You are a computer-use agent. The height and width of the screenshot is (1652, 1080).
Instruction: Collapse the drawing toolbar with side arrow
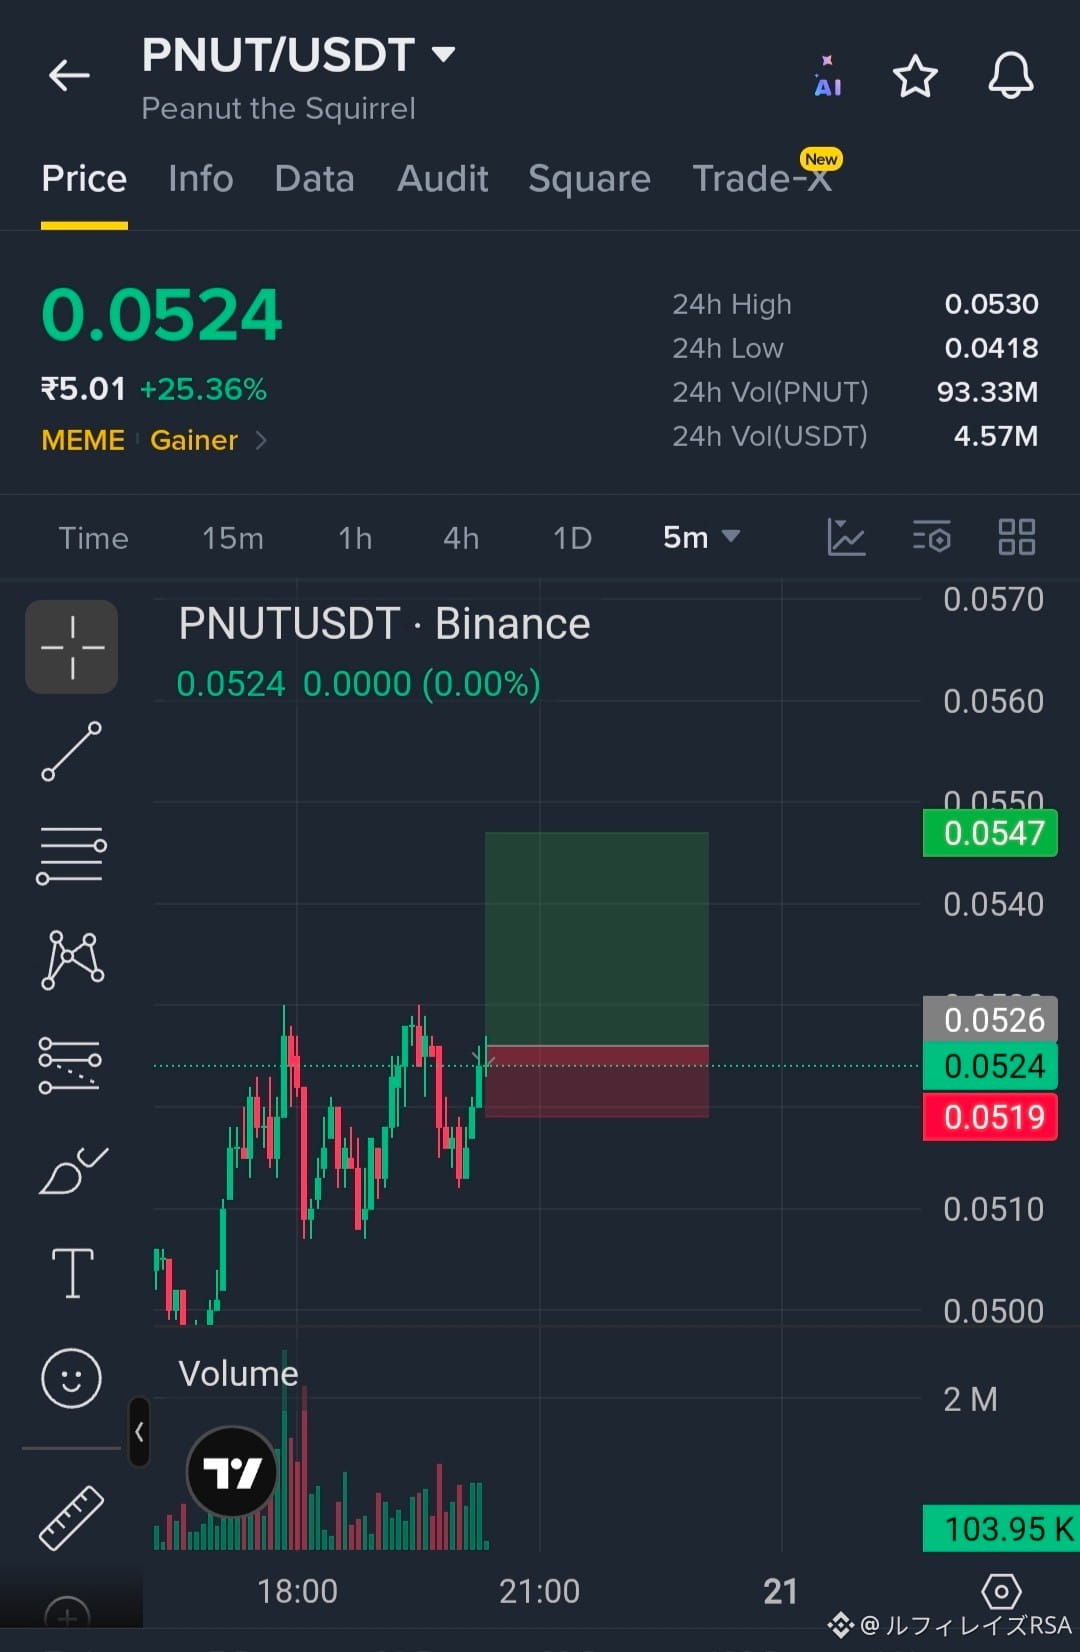click(139, 1432)
